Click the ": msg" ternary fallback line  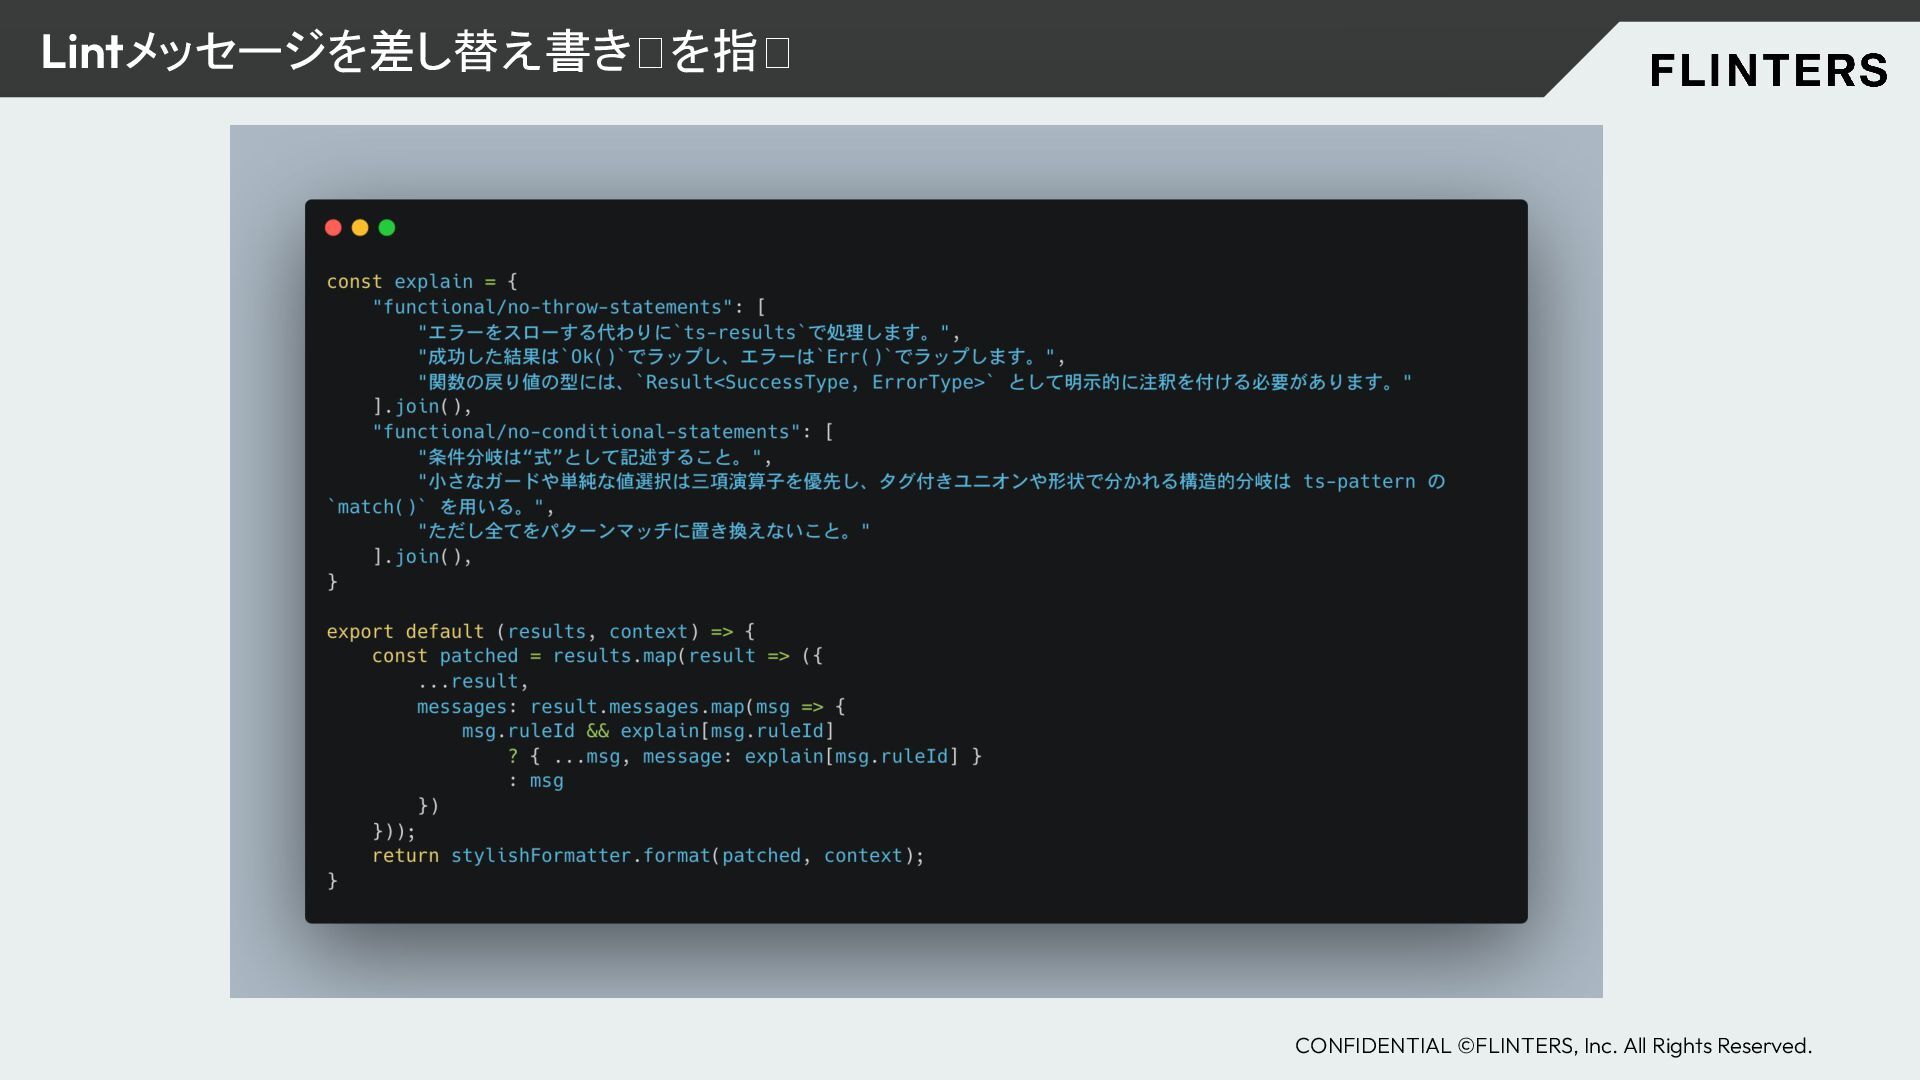pyautogui.click(x=536, y=781)
